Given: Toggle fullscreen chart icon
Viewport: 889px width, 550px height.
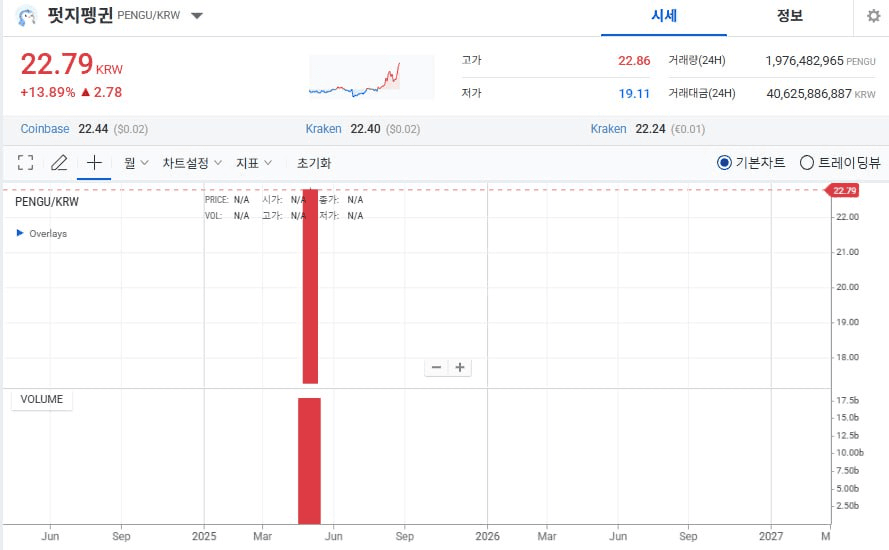Looking at the screenshot, I should point(26,163).
